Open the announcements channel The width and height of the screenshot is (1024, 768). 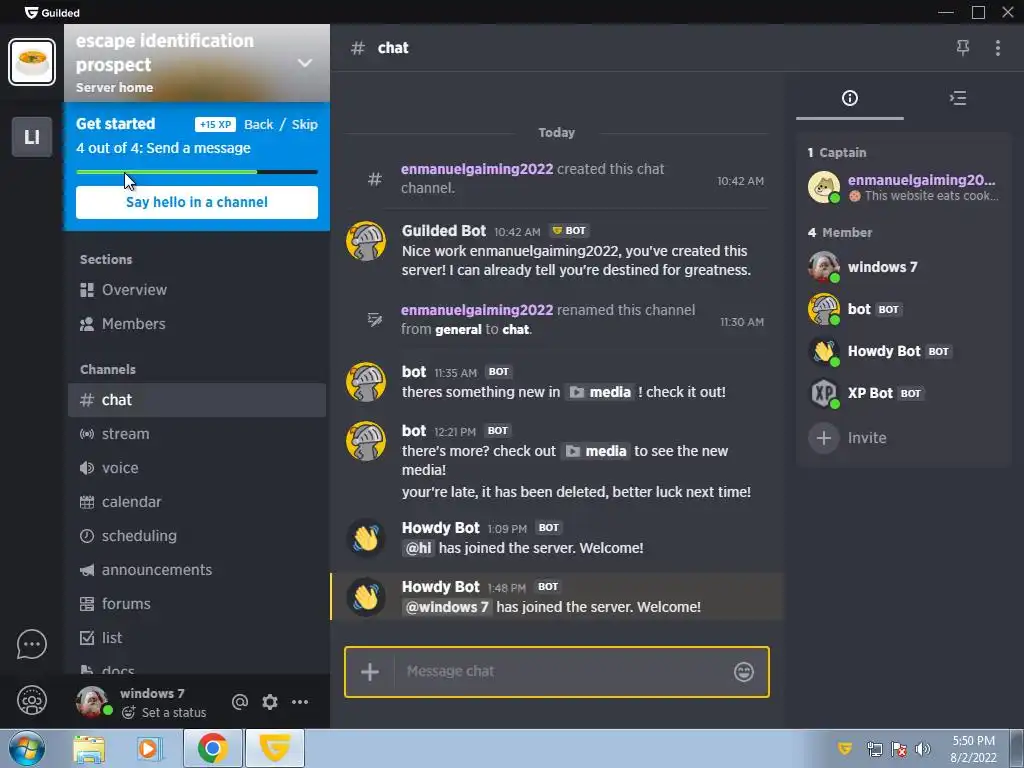point(197,569)
